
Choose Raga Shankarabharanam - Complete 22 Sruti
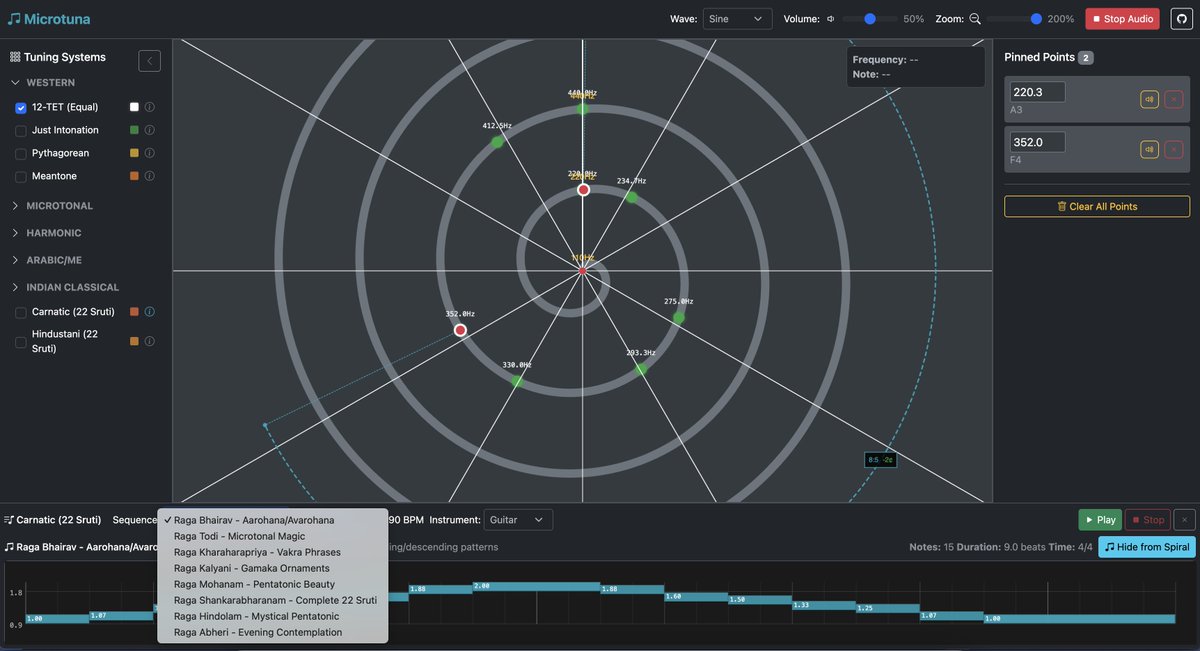pos(272,600)
